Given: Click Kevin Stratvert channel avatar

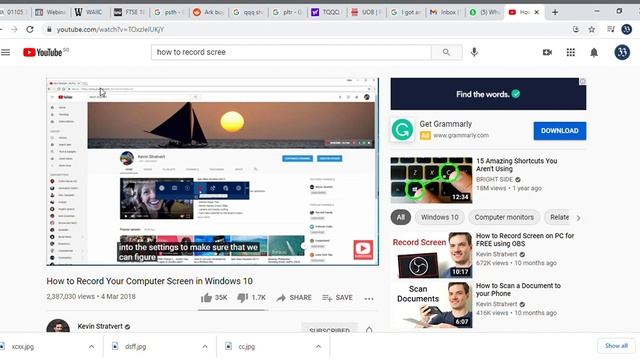Looking at the screenshot, I should [58, 326].
